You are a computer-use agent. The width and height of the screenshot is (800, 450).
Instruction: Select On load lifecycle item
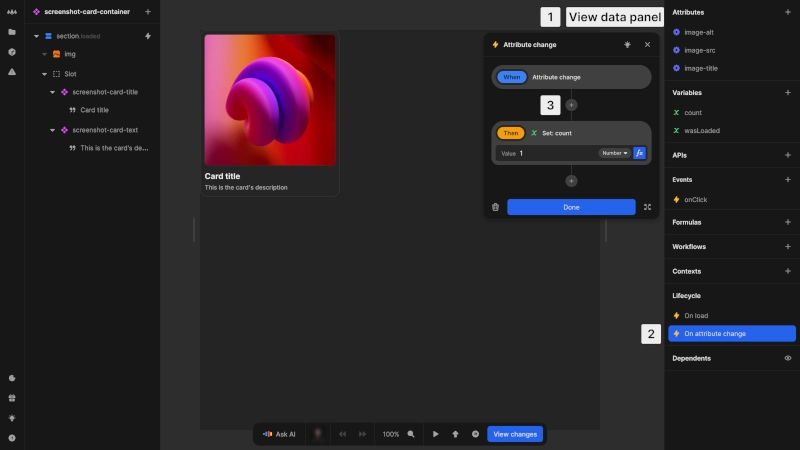pyautogui.click(x=732, y=316)
